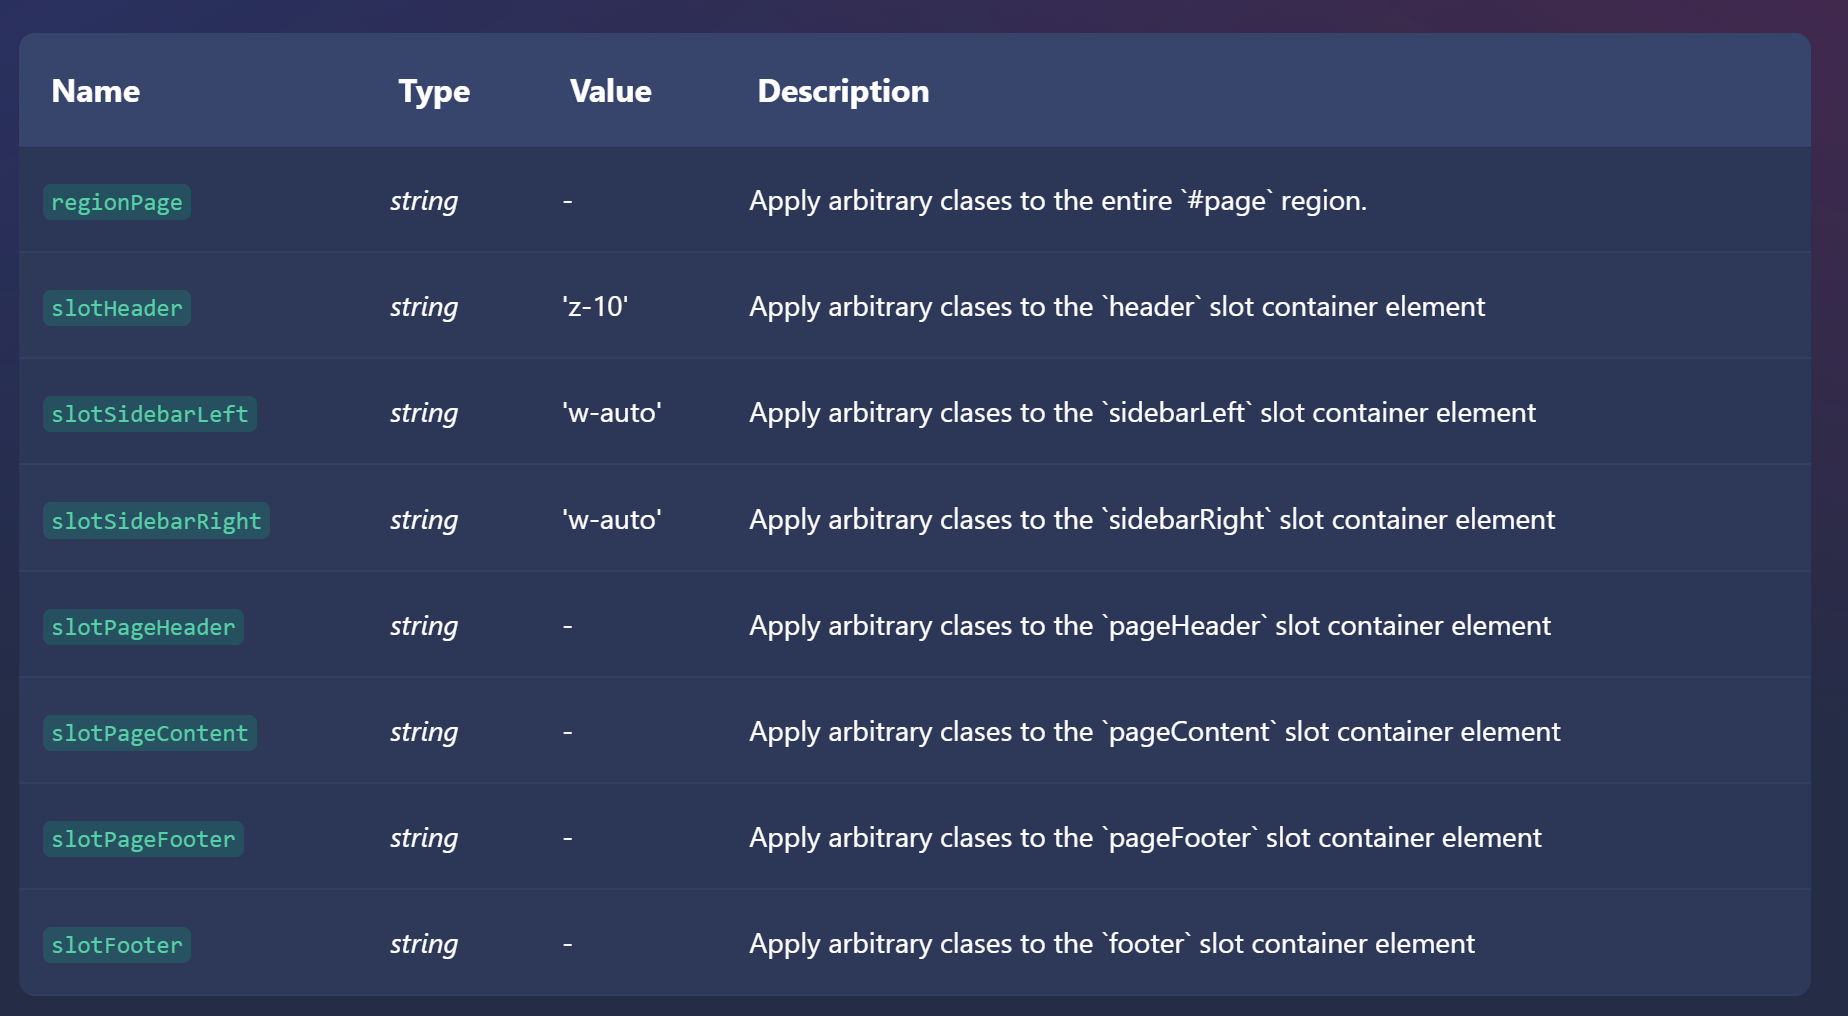
Task: Click the pageContent slot description text
Action: tap(1155, 732)
